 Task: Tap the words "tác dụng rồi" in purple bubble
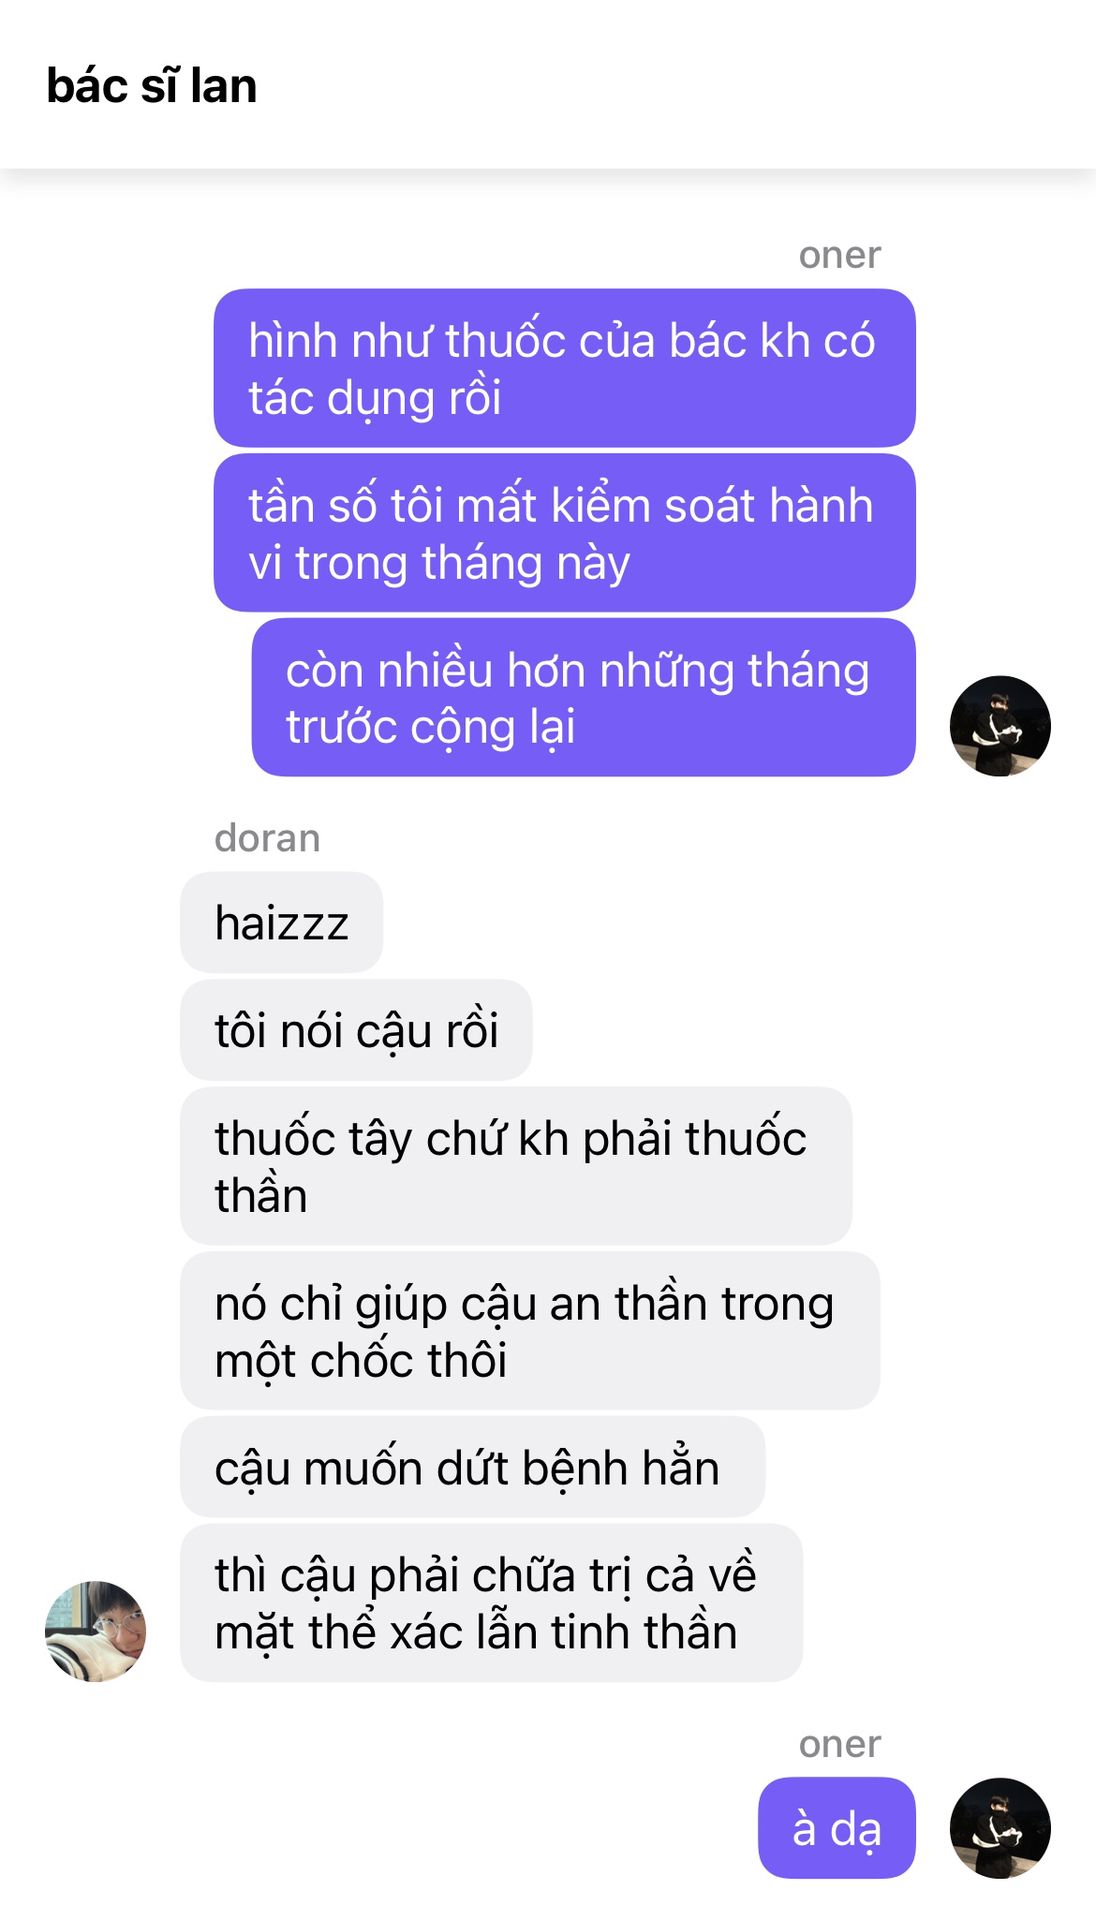pyautogui.click(x=375, y=399)
